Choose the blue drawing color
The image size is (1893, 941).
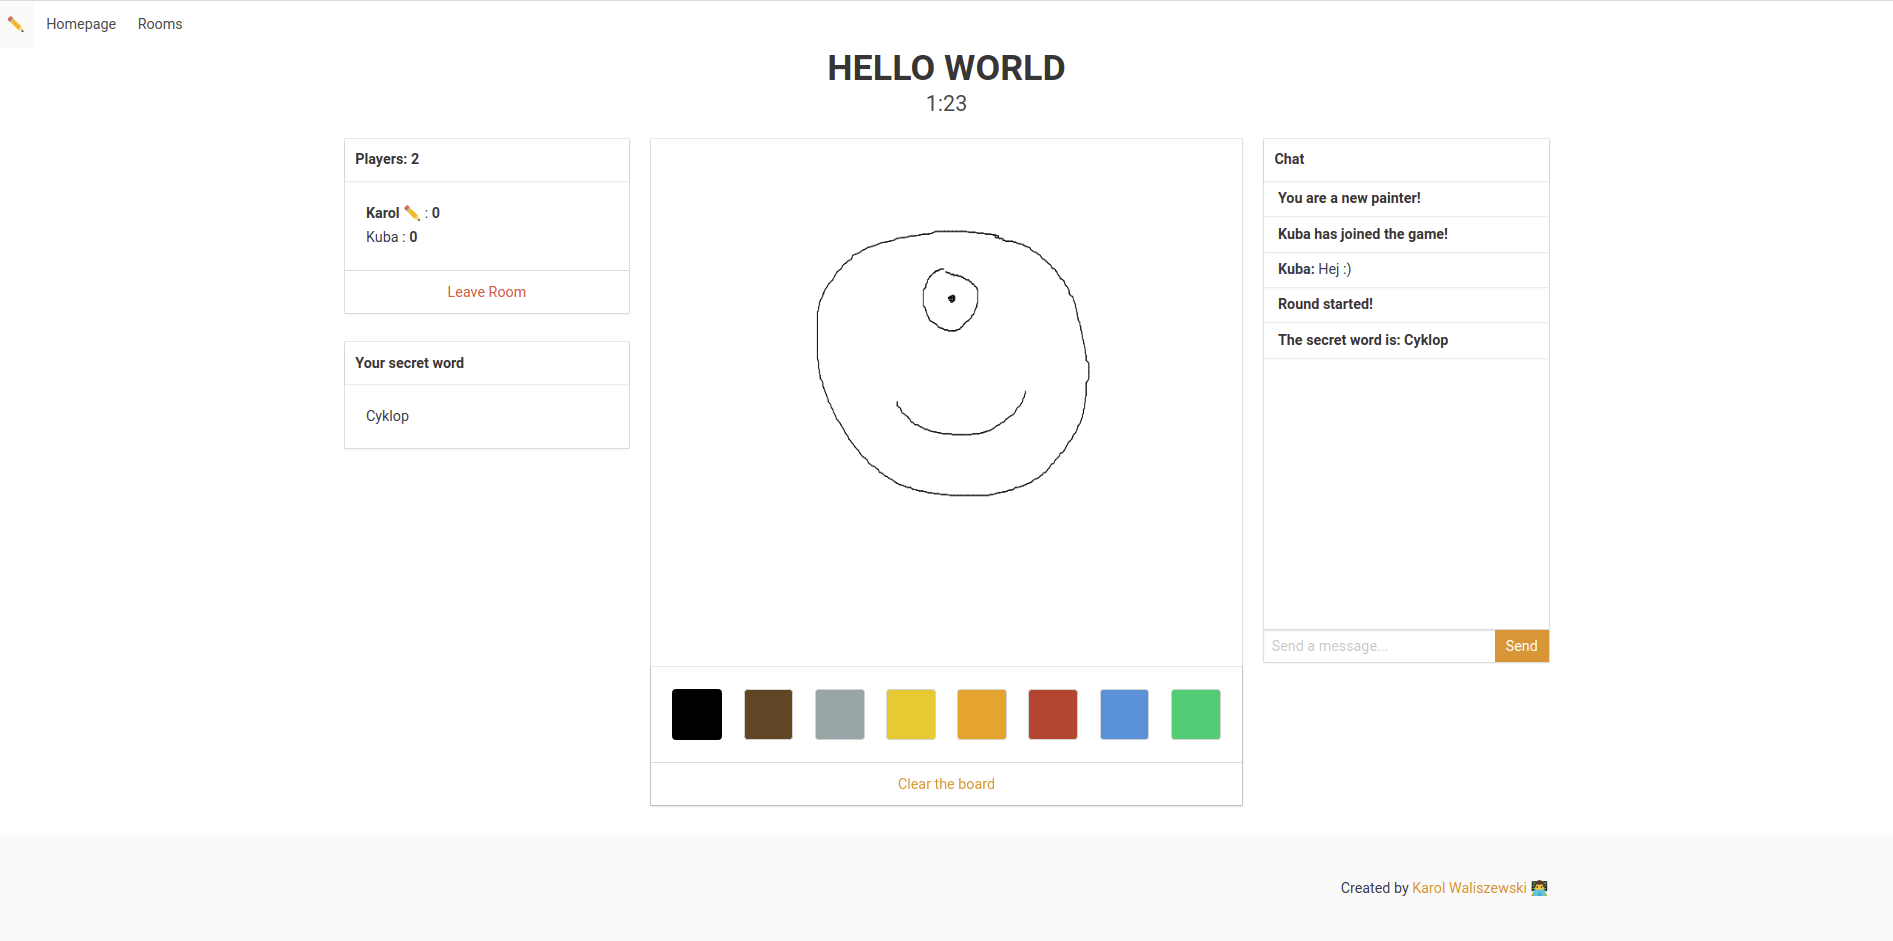[1124, 715]
